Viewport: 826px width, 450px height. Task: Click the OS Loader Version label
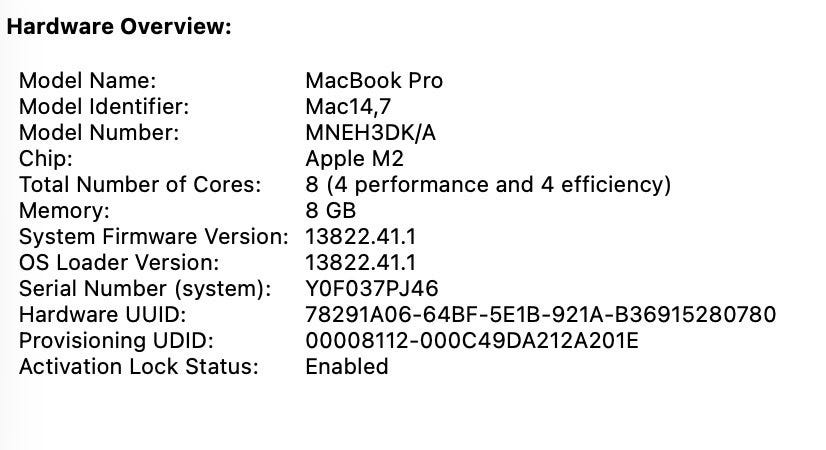119,263
